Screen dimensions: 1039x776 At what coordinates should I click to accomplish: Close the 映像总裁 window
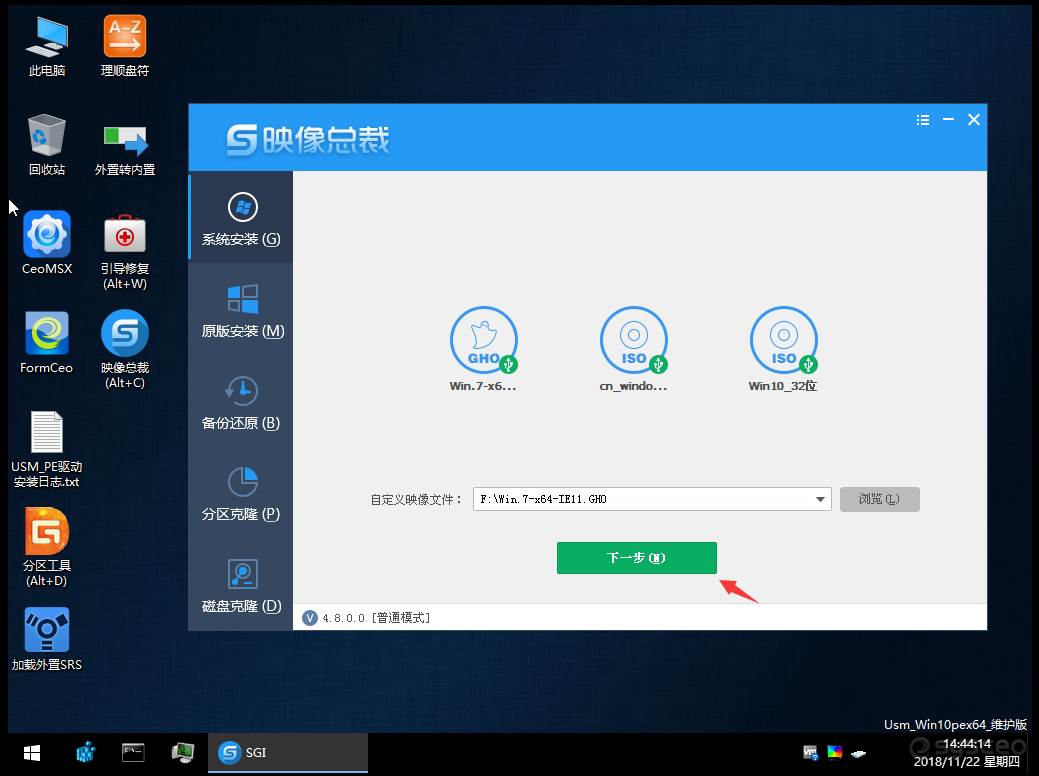pos(973,120)
